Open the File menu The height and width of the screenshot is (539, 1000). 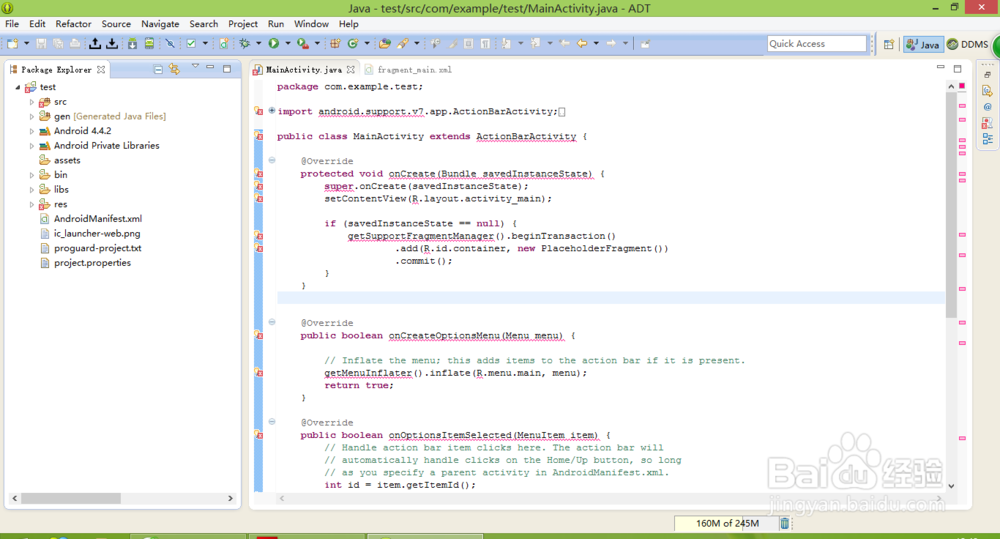point(12,24)
